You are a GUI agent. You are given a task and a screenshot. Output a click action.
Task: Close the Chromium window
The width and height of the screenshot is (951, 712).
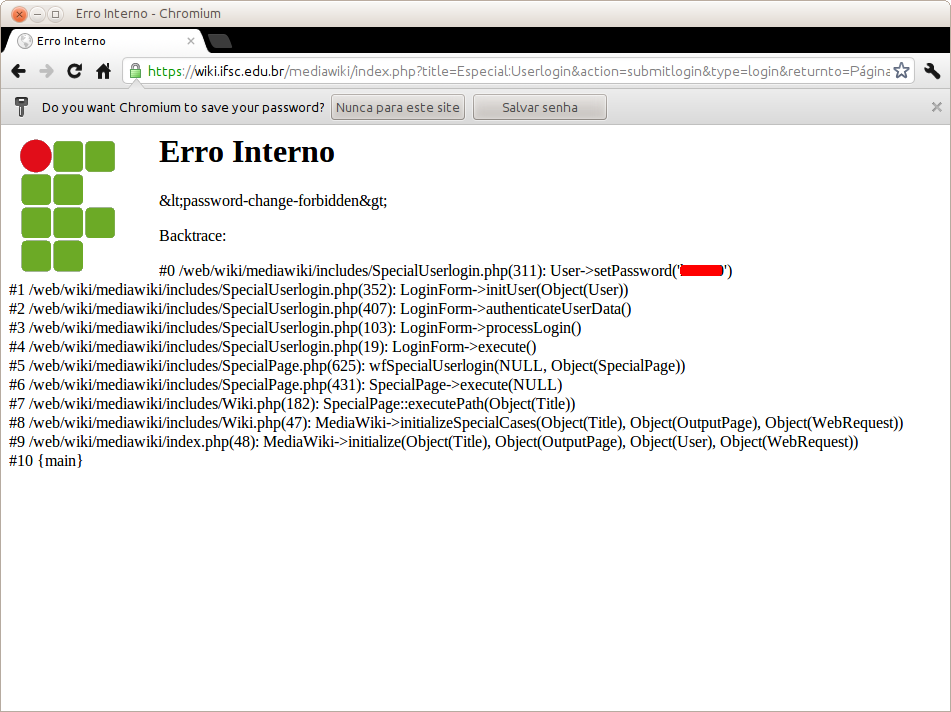[19, 14]
